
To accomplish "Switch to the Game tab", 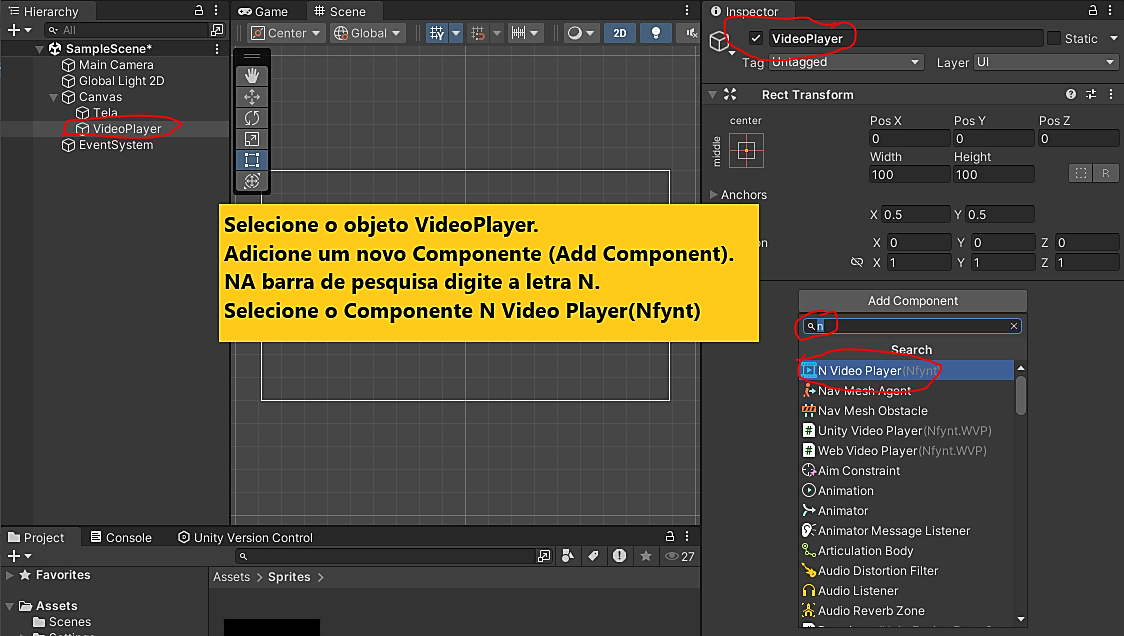I will [x=263, y=11].
